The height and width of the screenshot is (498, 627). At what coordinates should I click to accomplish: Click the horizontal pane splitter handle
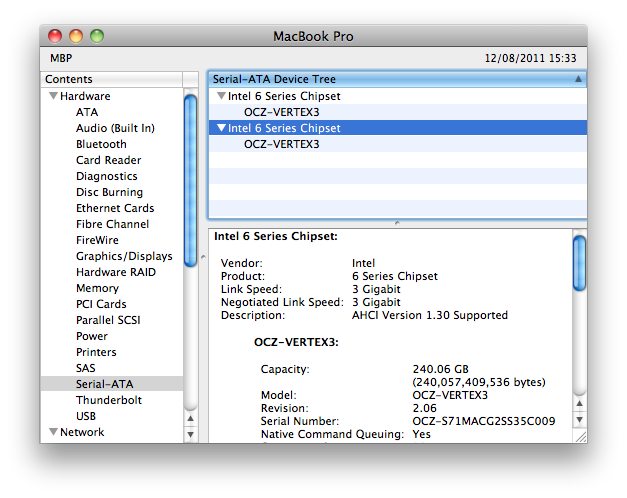397,223
